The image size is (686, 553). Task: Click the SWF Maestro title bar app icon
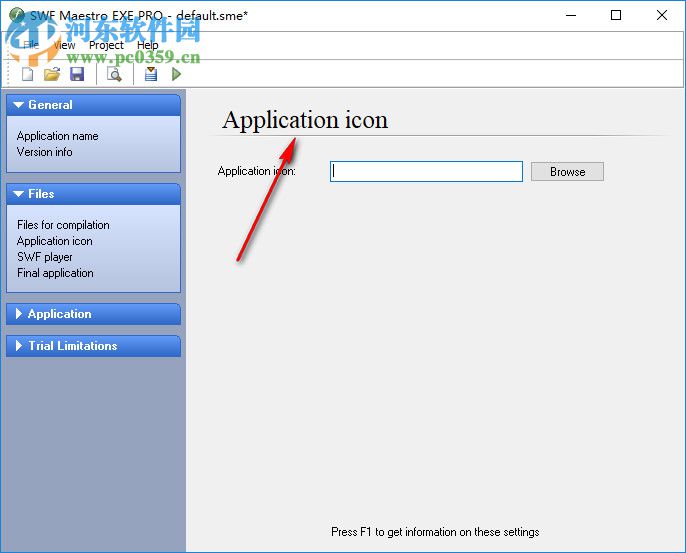click(x=17, y=15)
